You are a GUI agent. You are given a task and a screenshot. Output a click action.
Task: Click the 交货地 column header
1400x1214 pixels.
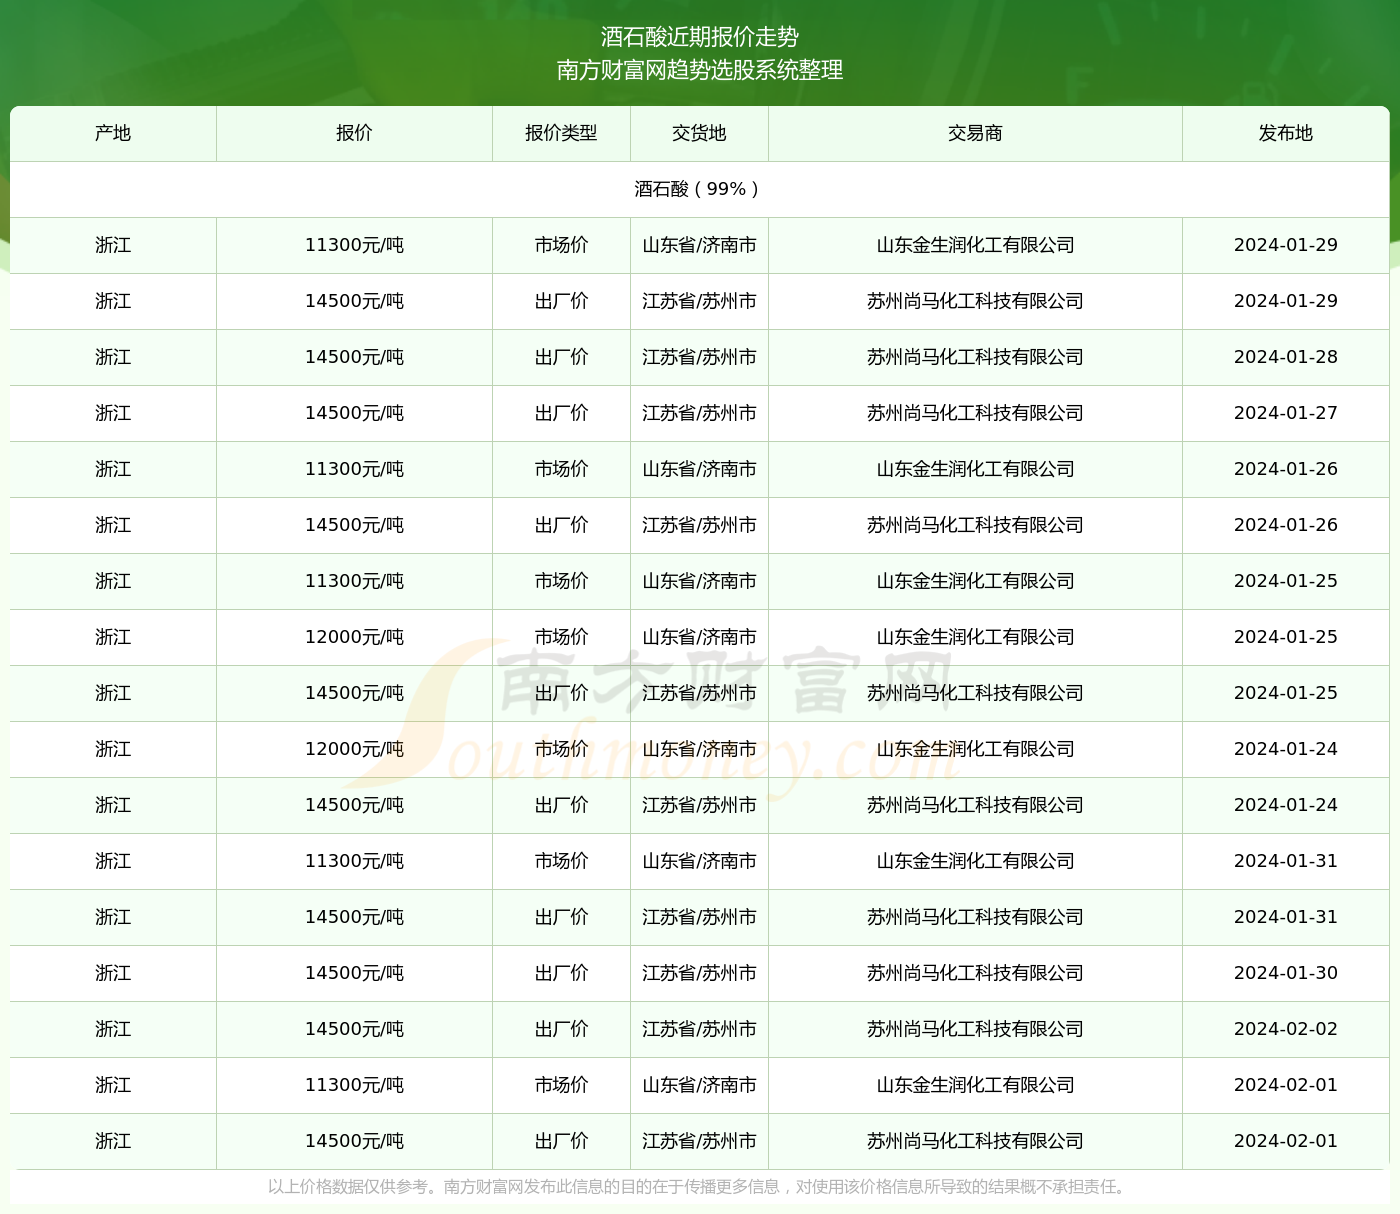699,133
